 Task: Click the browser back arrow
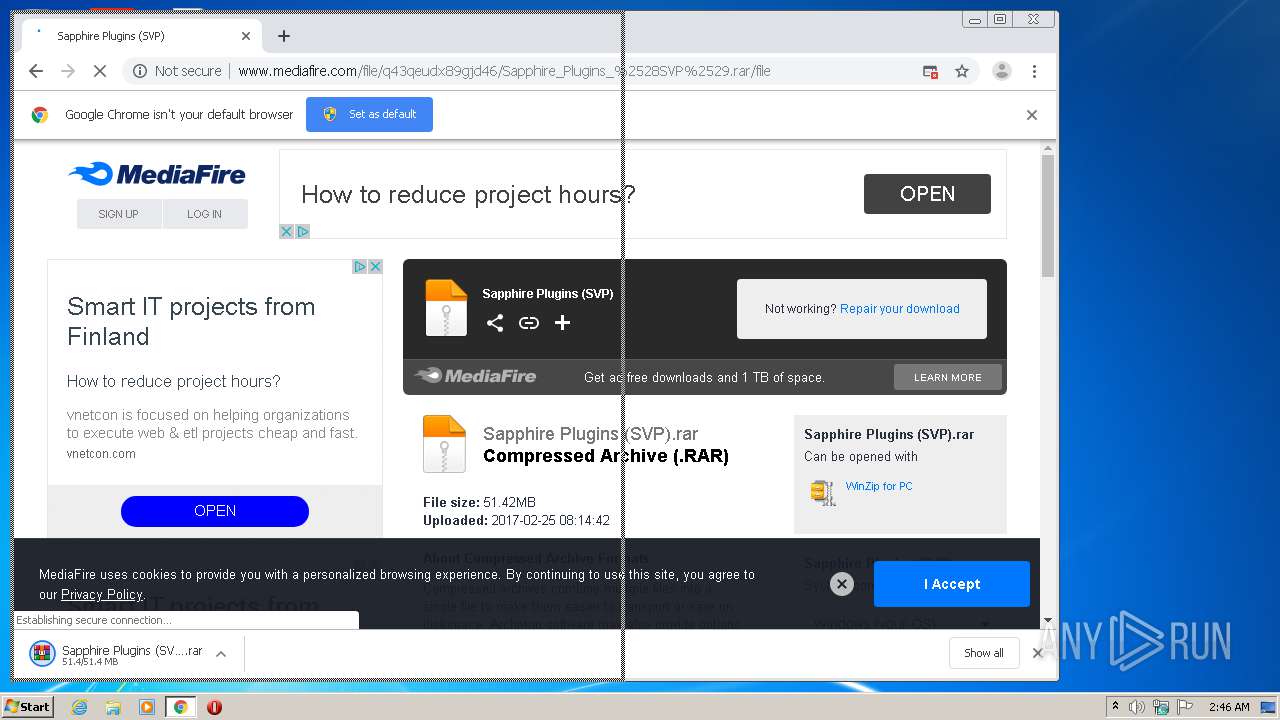point(36,71)
